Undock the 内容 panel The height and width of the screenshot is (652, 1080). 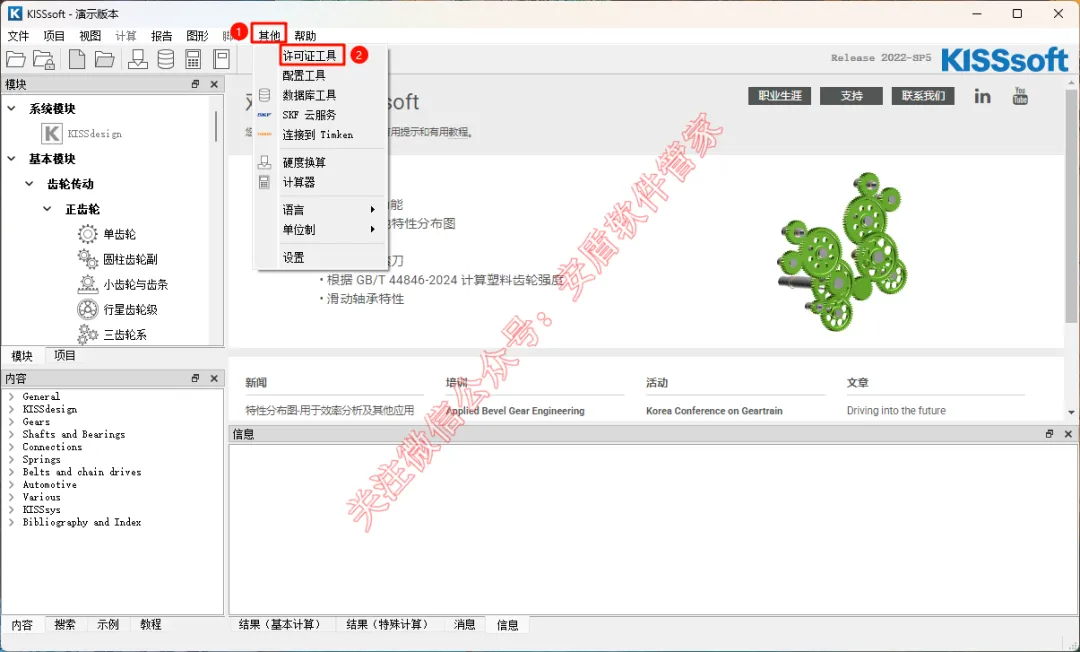(195, 379)
